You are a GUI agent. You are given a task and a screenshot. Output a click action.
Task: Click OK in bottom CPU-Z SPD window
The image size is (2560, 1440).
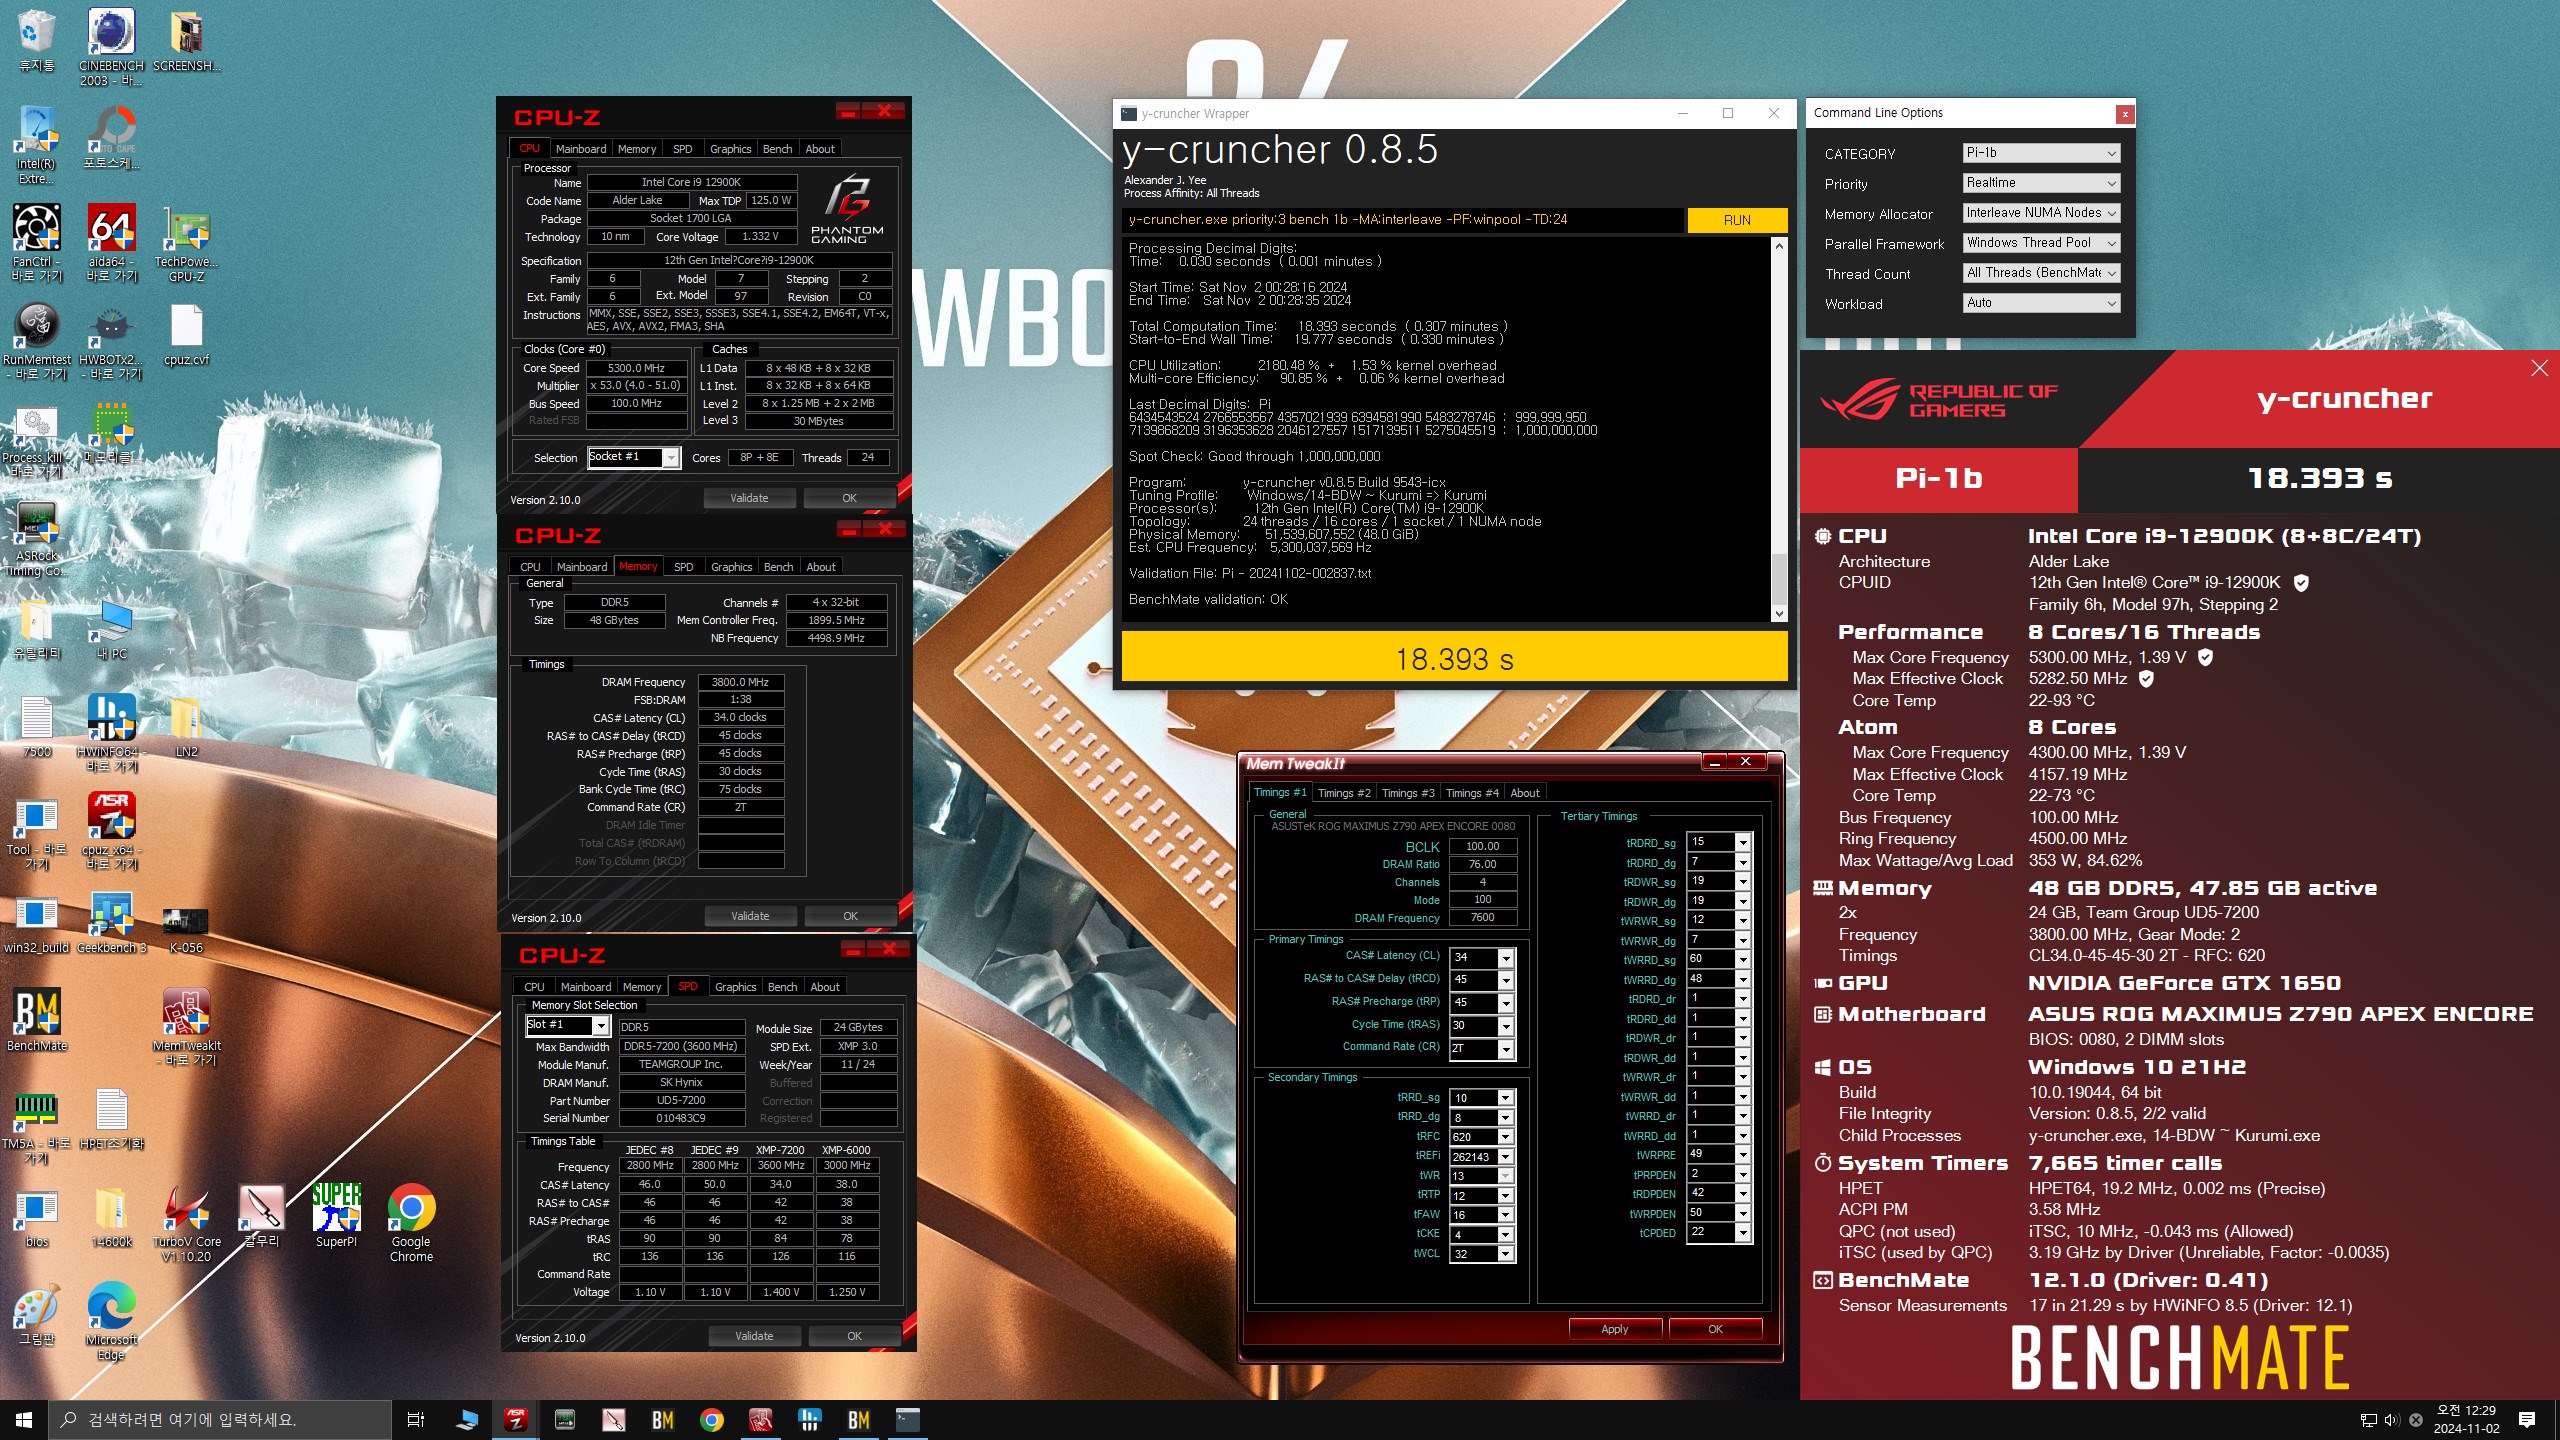pyautogui.click(x=854, y=1336)
